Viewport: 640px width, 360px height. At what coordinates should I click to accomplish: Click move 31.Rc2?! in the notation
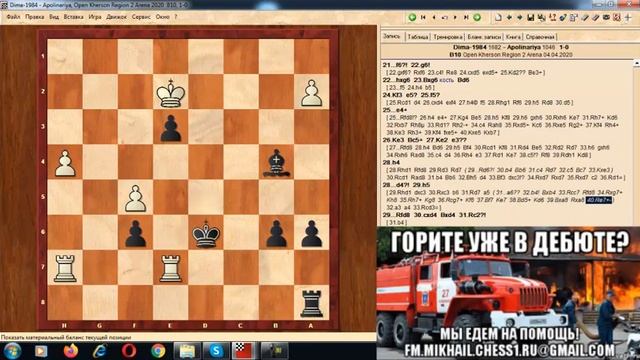click(x=472, y=215)
